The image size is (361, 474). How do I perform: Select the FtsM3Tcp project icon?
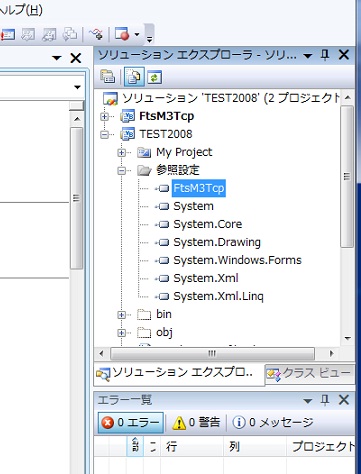127,116
